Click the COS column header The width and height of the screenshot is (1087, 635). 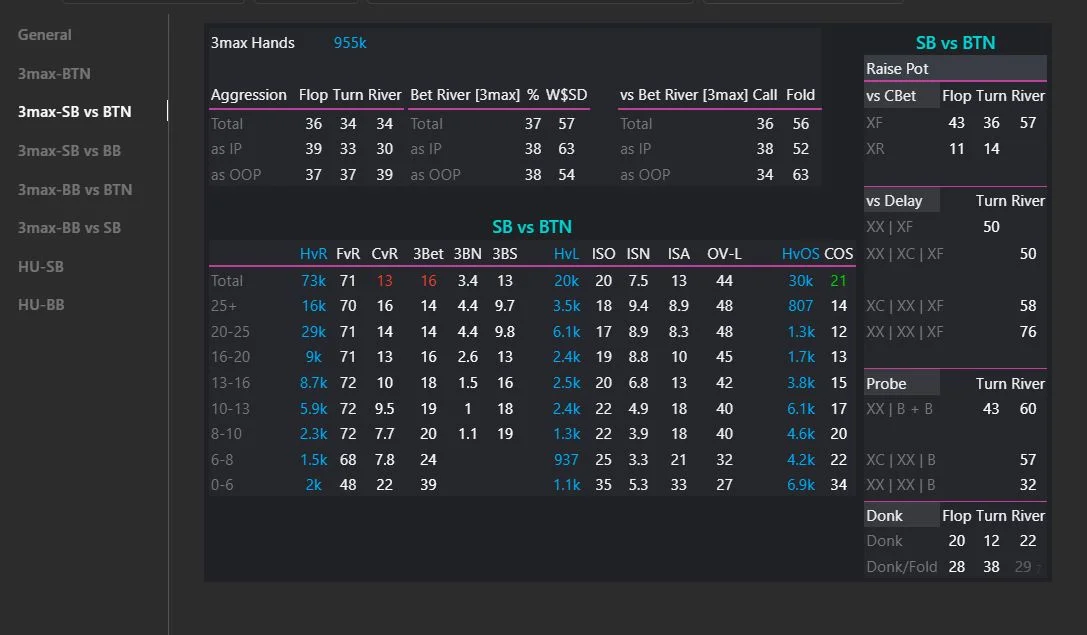pos(839,254)
